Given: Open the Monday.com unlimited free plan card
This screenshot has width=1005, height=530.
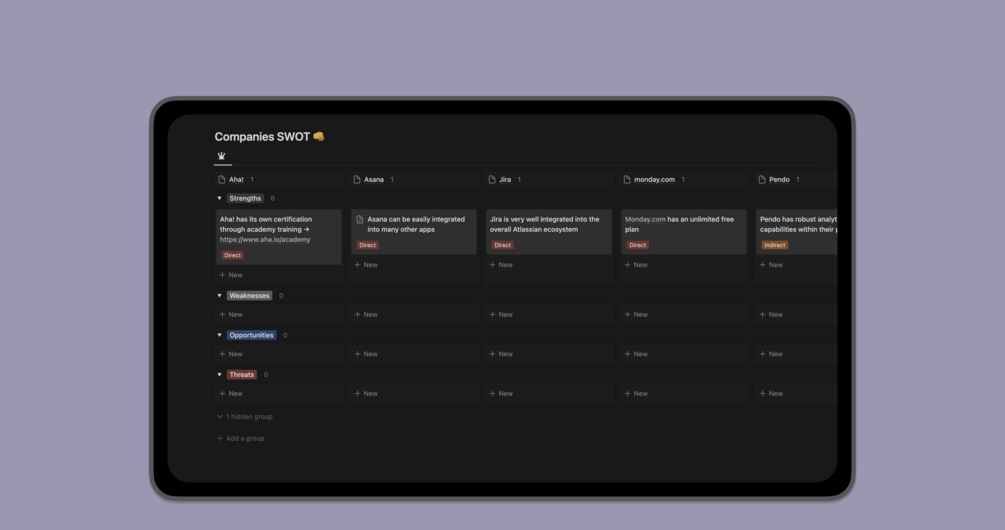Looking at the screenshot, I should click(684, 231).
